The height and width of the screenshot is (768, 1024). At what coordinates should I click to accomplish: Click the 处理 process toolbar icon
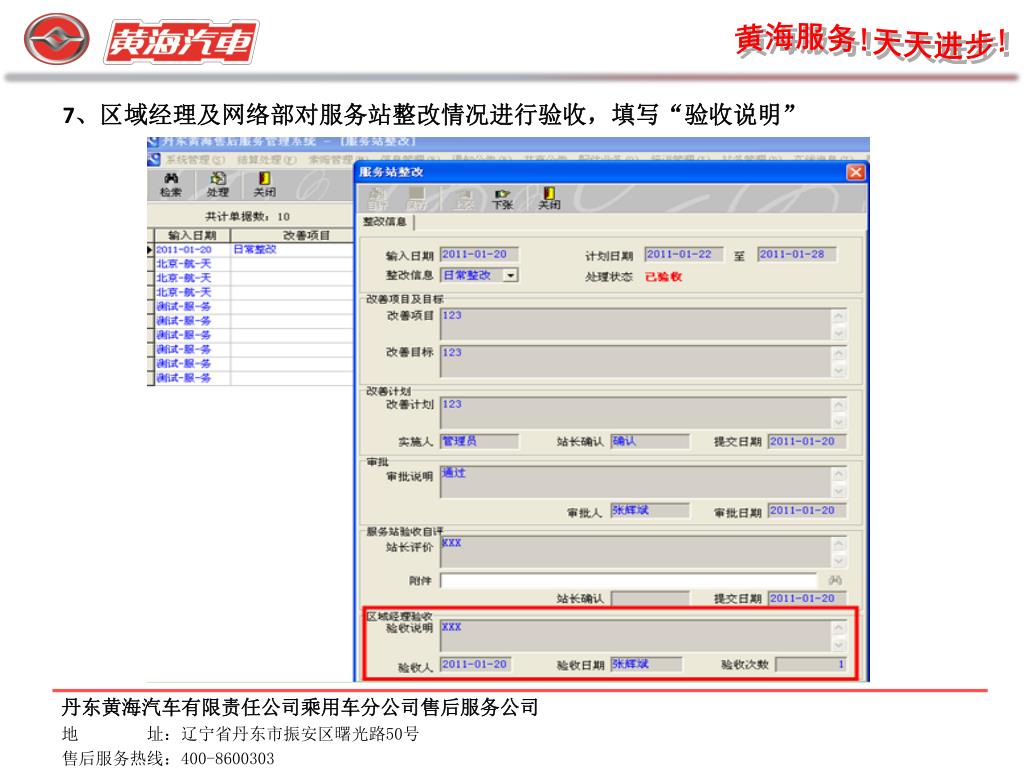(x=217, y=185)
